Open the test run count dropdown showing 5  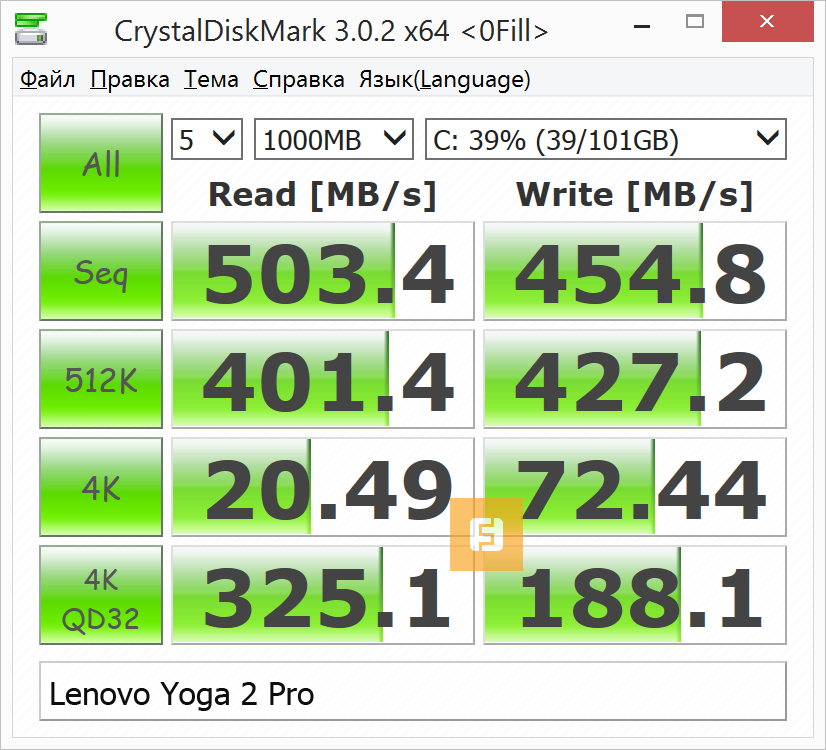(207, 139)
